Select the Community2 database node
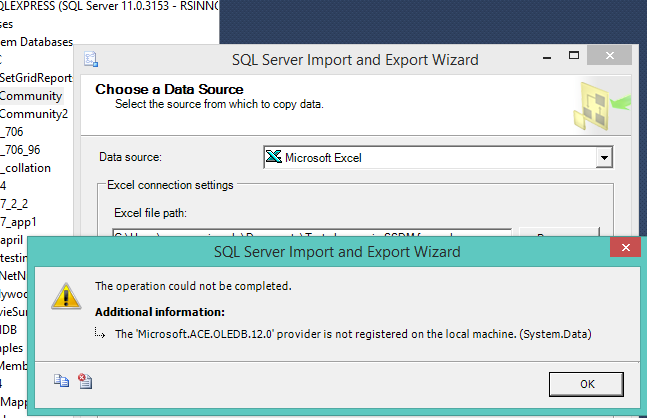This screenshot has height=418, width=647. [x=34, y=114]
